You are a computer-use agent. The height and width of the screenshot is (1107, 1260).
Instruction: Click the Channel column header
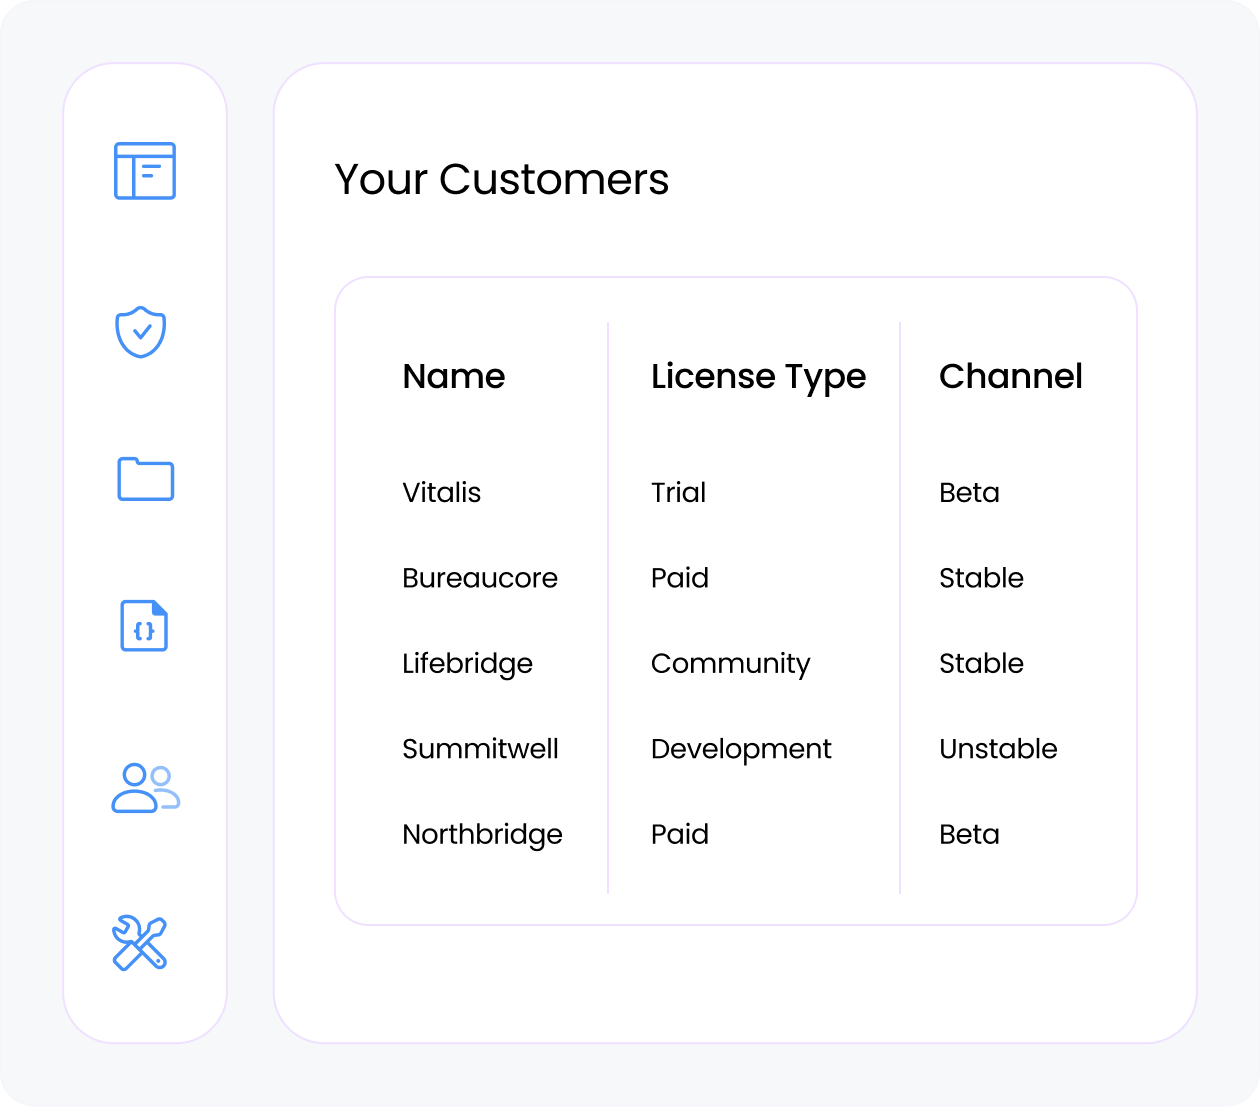tap(1011, 377)
